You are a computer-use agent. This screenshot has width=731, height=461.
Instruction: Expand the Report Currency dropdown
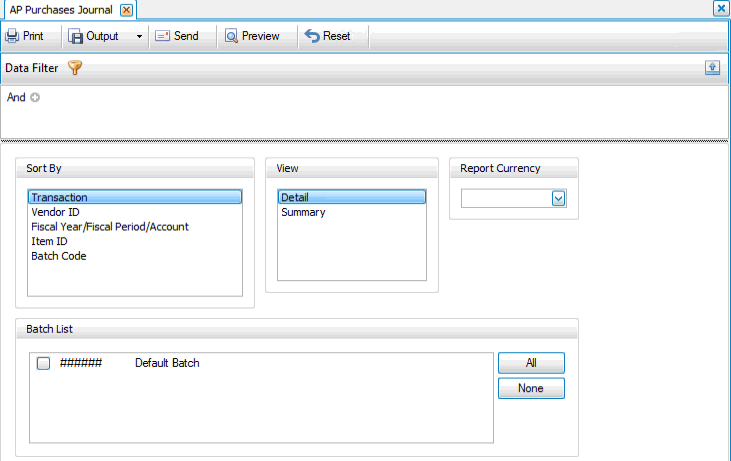(558, 199)
